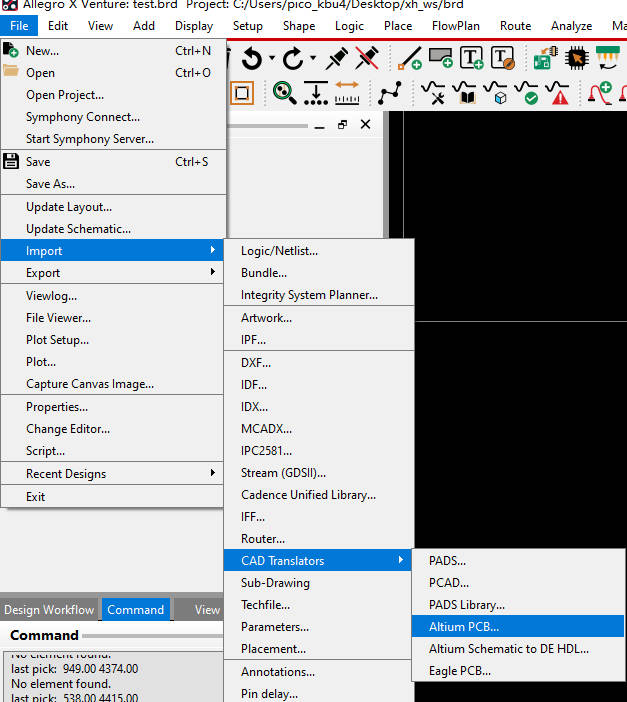Click the New file icon in menu
Image resolution: width=627 pixels, height=702 pixels.
pyautogui.click(x=11, y=50)
